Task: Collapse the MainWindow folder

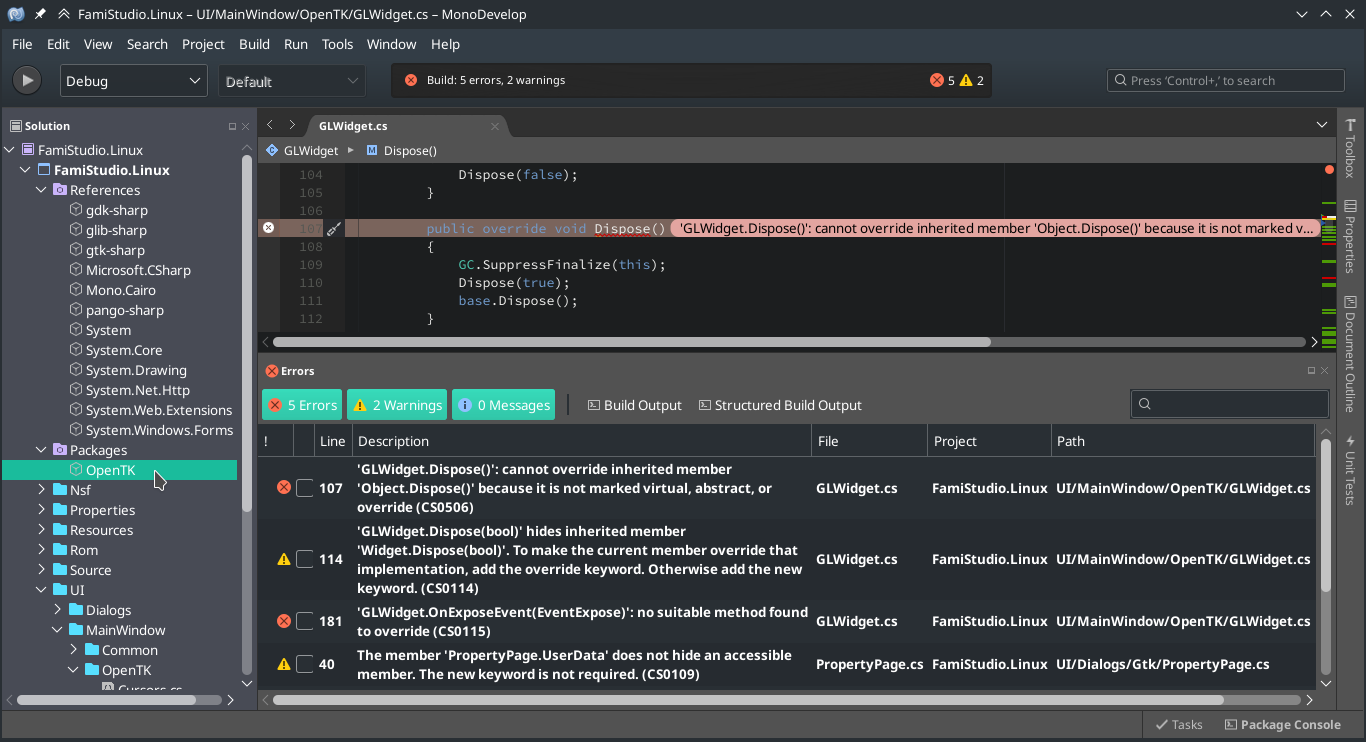Action: tap(57, 630)
